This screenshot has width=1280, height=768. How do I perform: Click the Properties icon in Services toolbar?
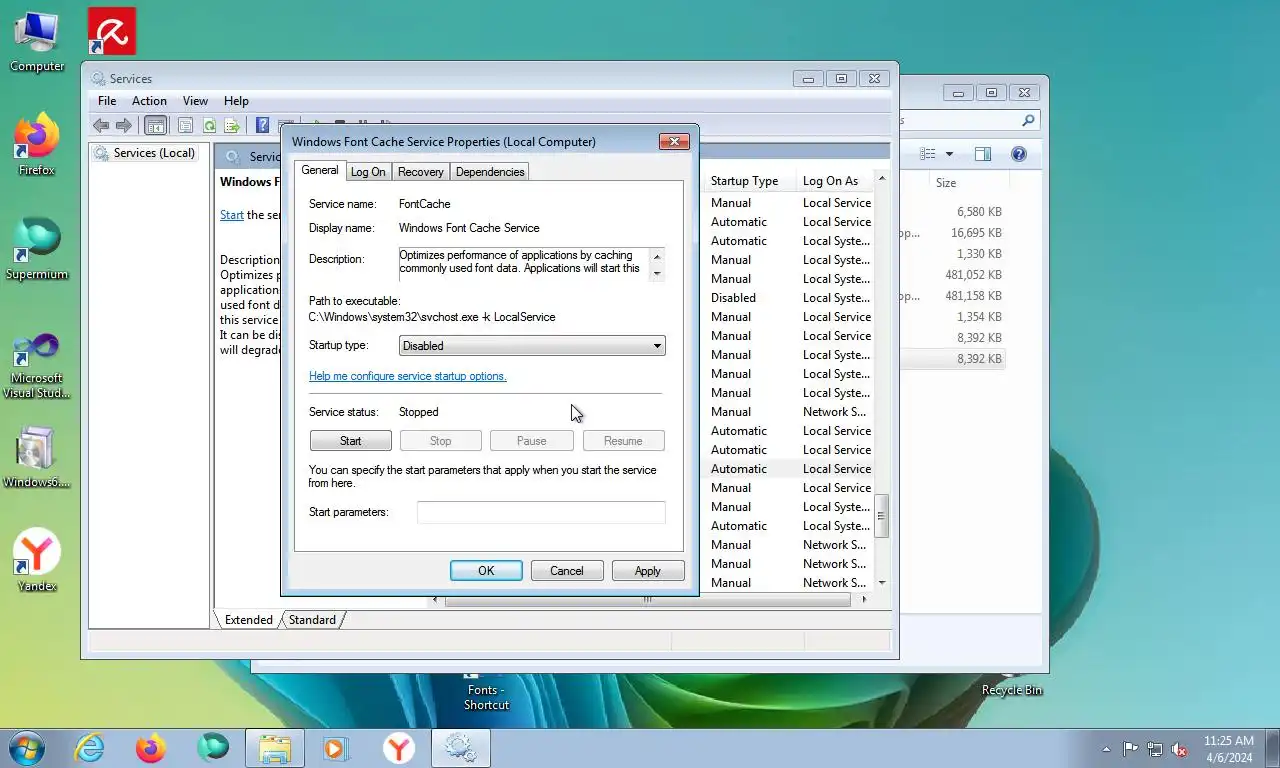tap(185, 125)
